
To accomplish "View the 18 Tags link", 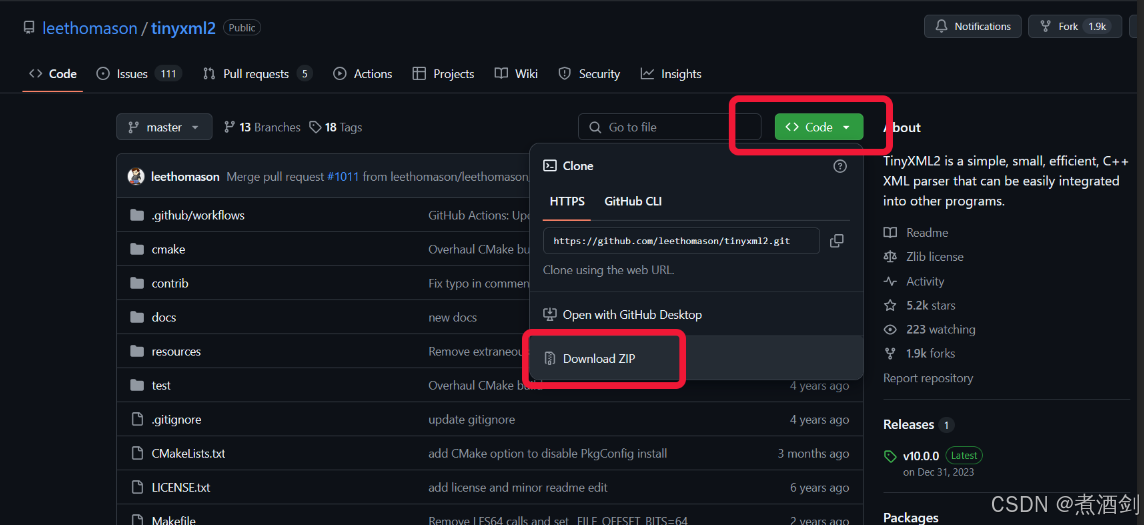I will pos(336,127).
